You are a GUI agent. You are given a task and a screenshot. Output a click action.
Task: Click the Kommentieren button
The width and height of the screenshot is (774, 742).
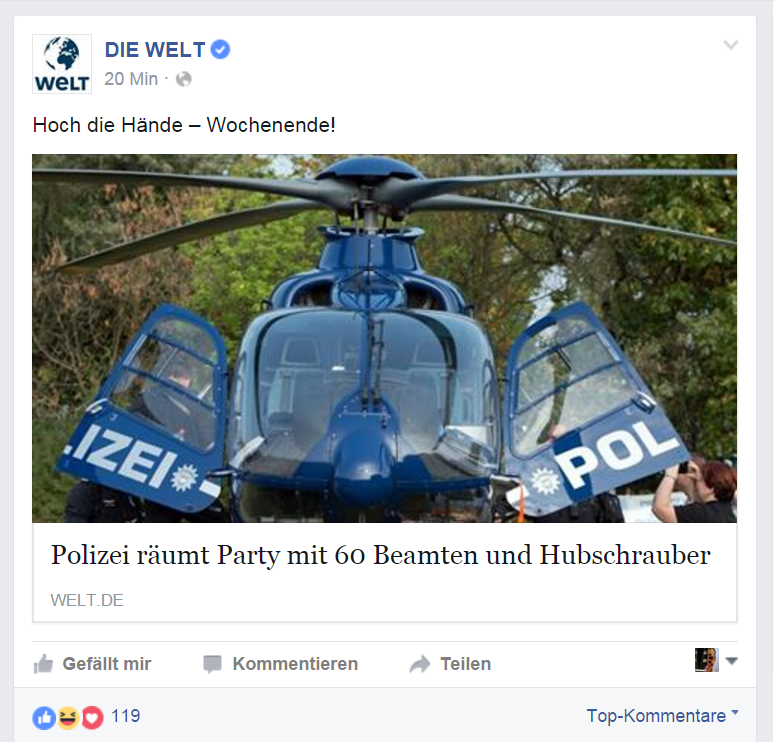(280, 664)
